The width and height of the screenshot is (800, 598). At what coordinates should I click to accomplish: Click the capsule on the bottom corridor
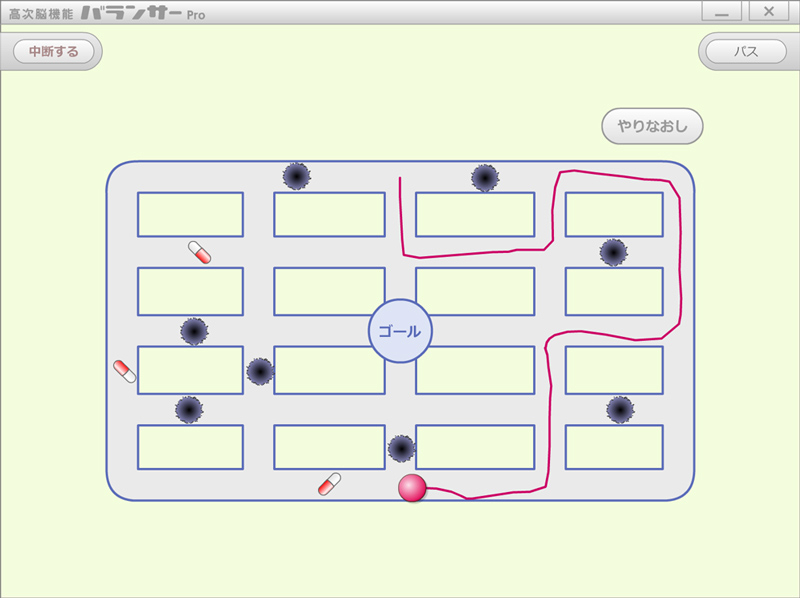point(329,484)
